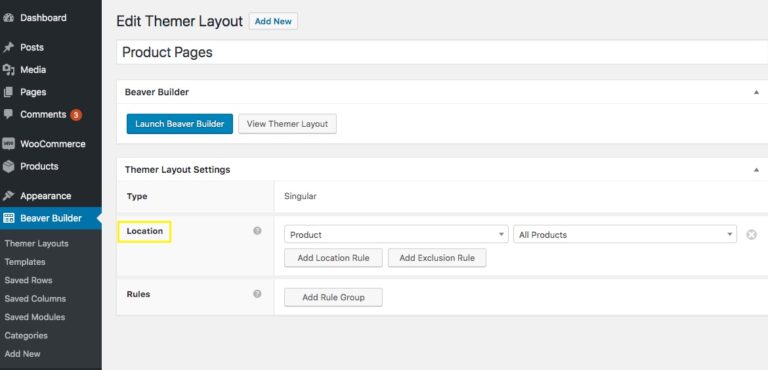The height and width of the screenshot is (370, 768).
Task: Click Launch Beaver Builder button
Action: click(x=180, y=124)
